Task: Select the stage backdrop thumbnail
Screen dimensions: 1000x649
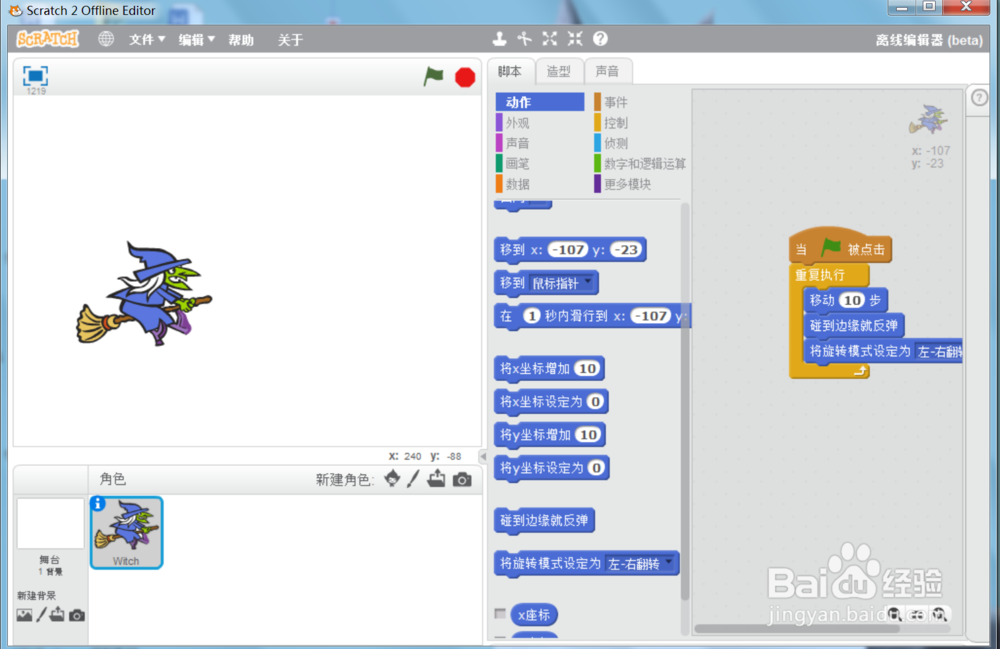Action: point(50,524)
